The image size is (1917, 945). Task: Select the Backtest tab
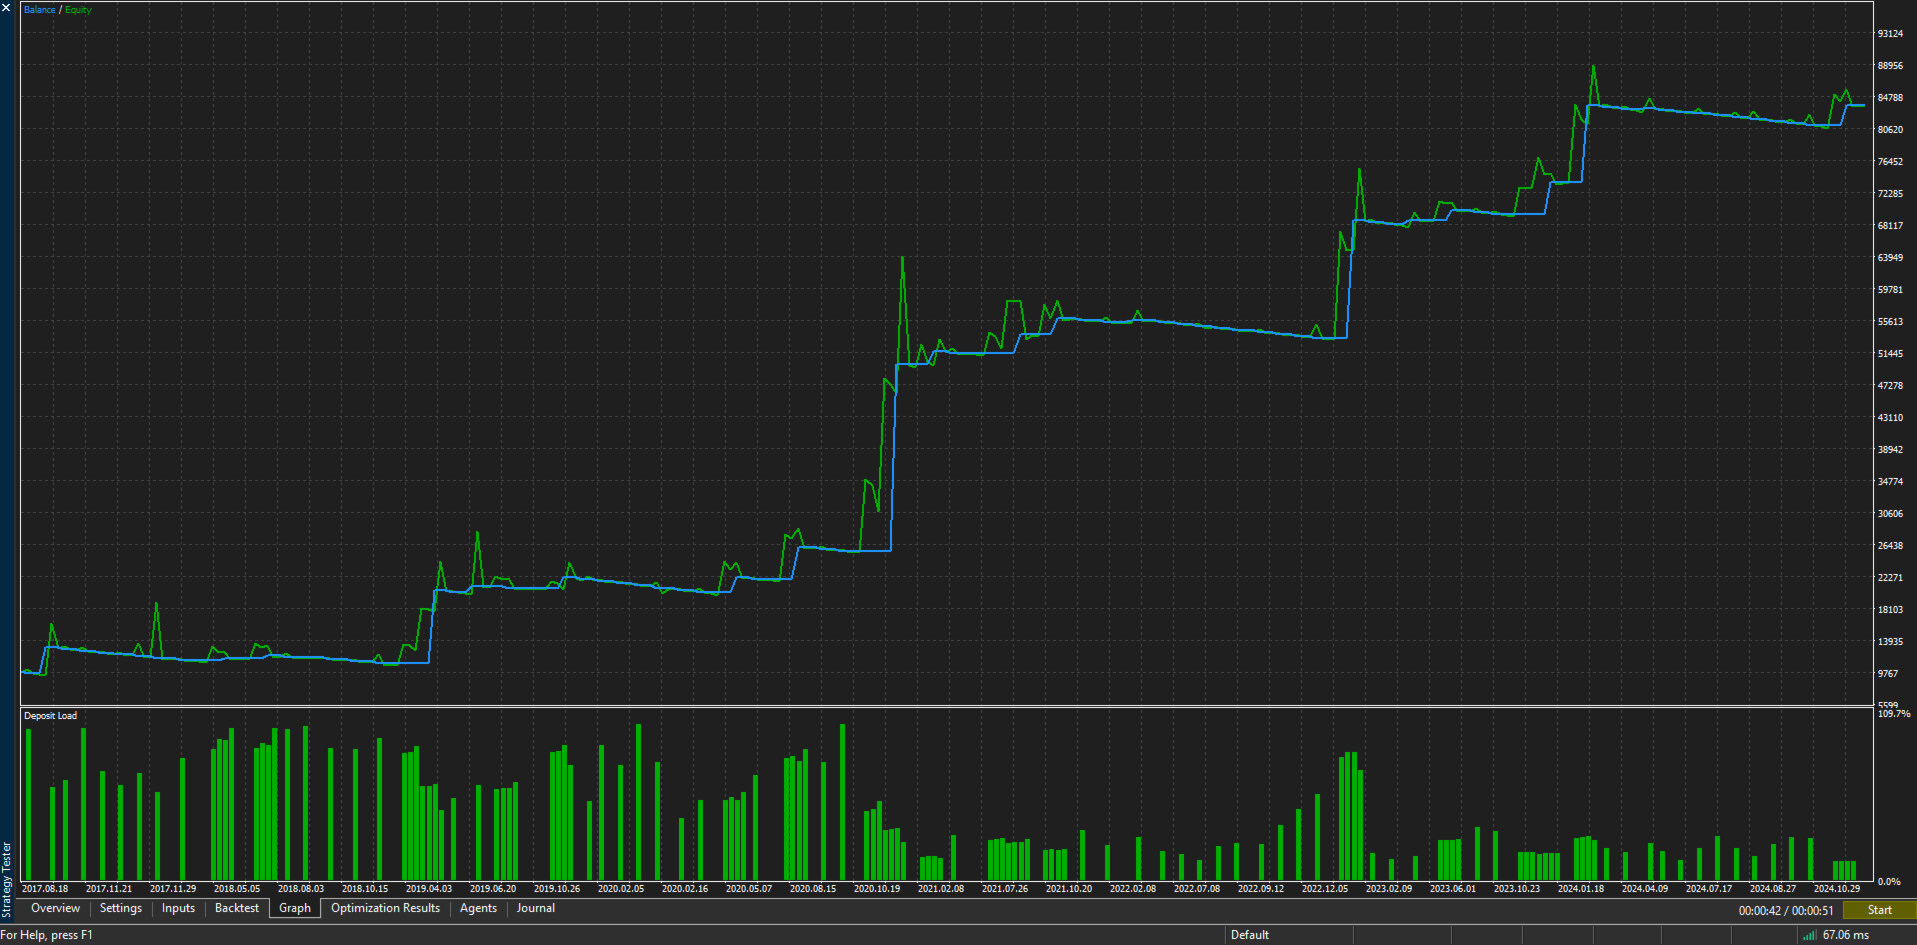click(x=237, y=908)
